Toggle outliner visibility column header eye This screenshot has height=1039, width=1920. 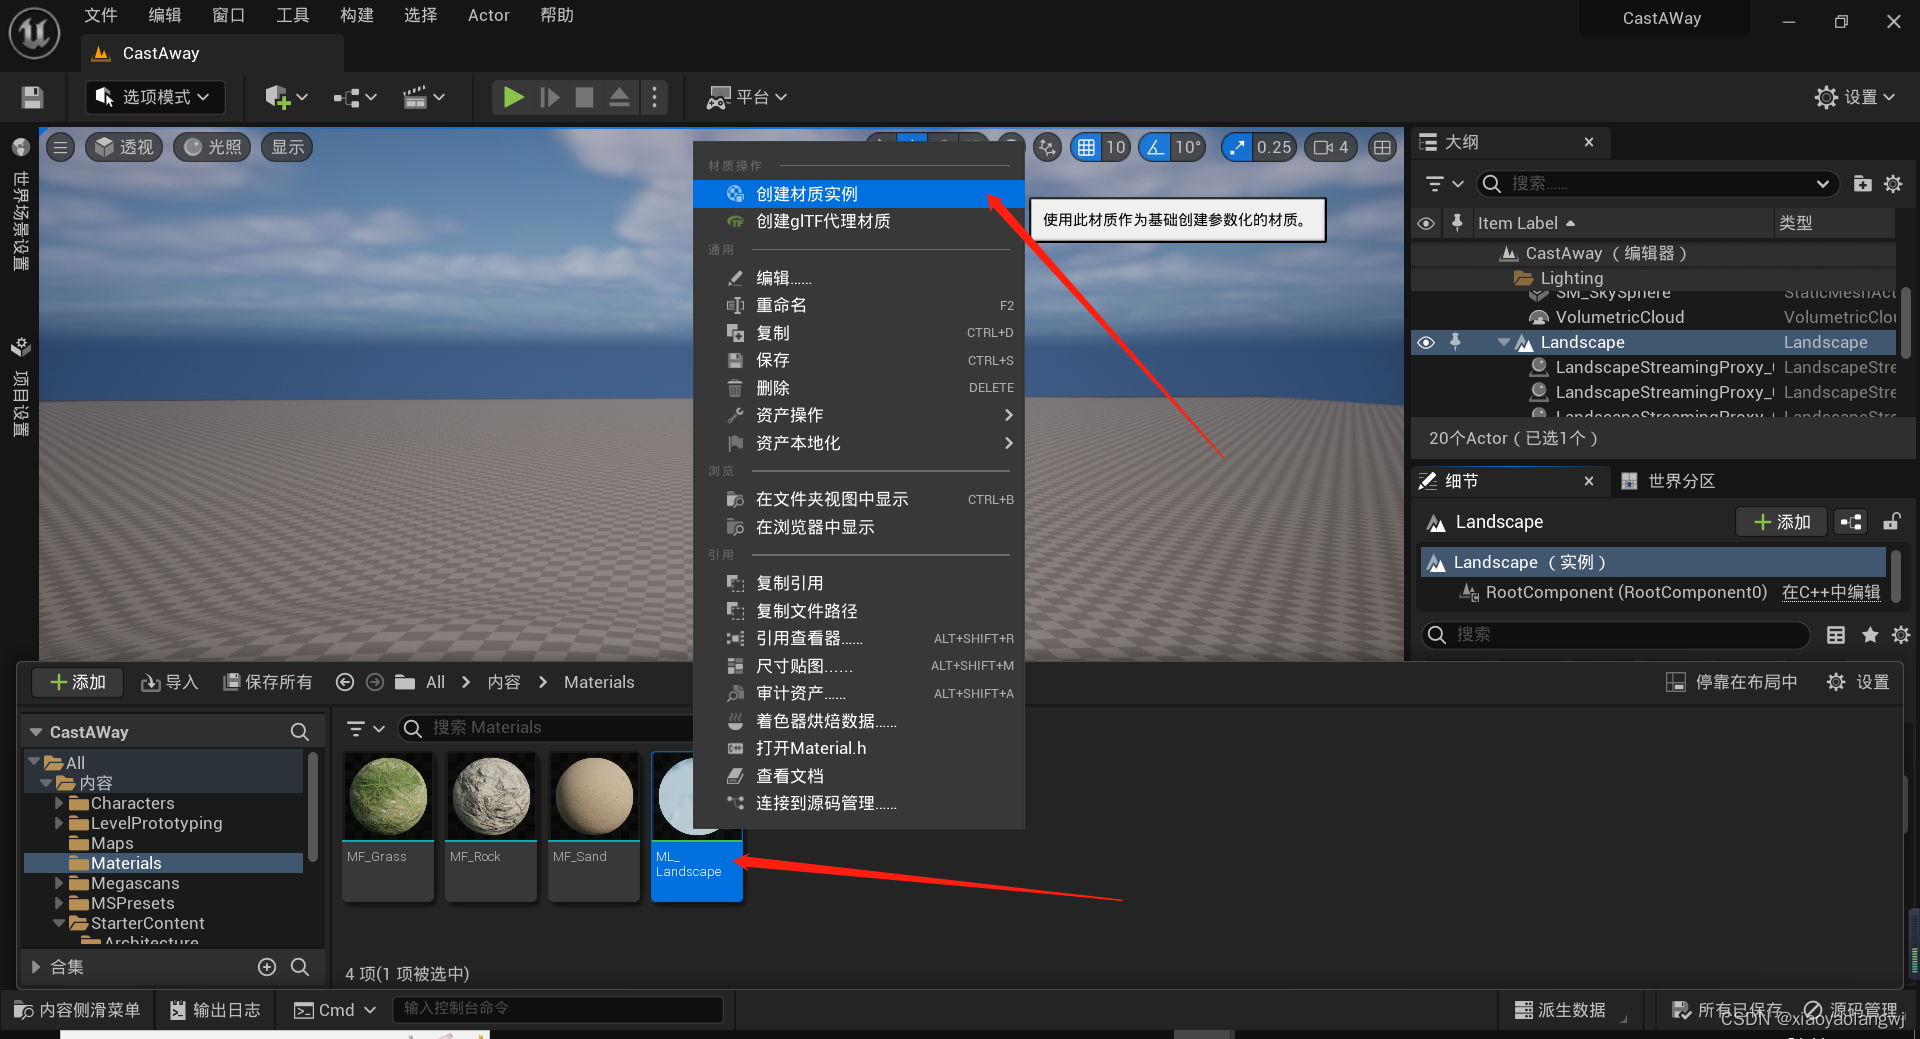click(x=1426, y=223)
